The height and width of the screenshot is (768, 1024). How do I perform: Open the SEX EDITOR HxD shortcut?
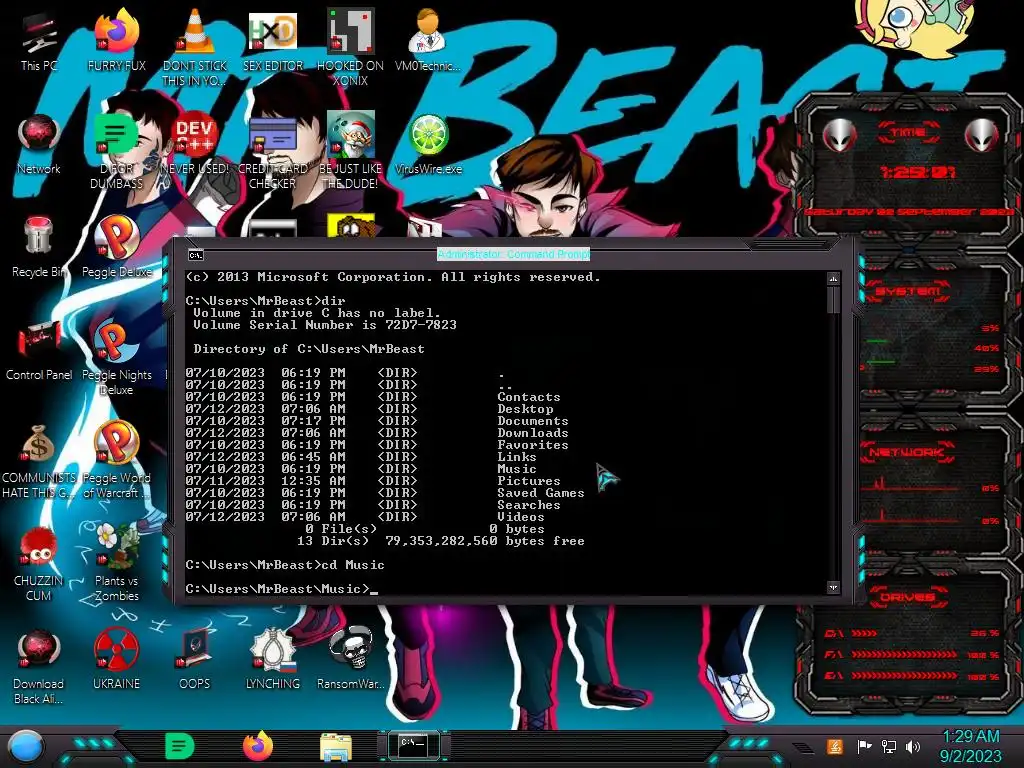(273, 40)
